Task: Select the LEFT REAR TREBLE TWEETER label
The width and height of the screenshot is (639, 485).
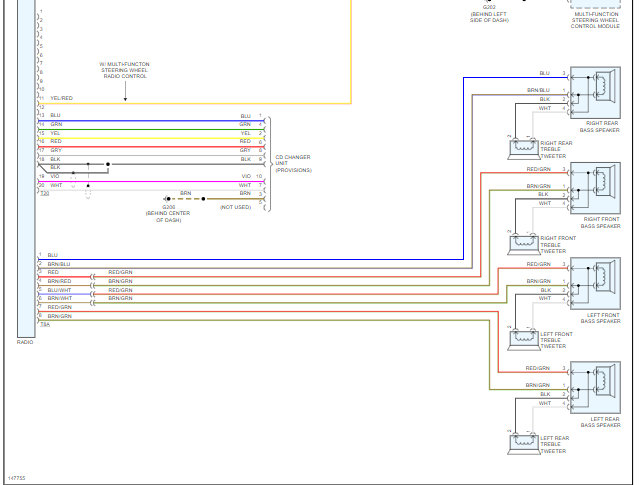Action: click(555, 444)
